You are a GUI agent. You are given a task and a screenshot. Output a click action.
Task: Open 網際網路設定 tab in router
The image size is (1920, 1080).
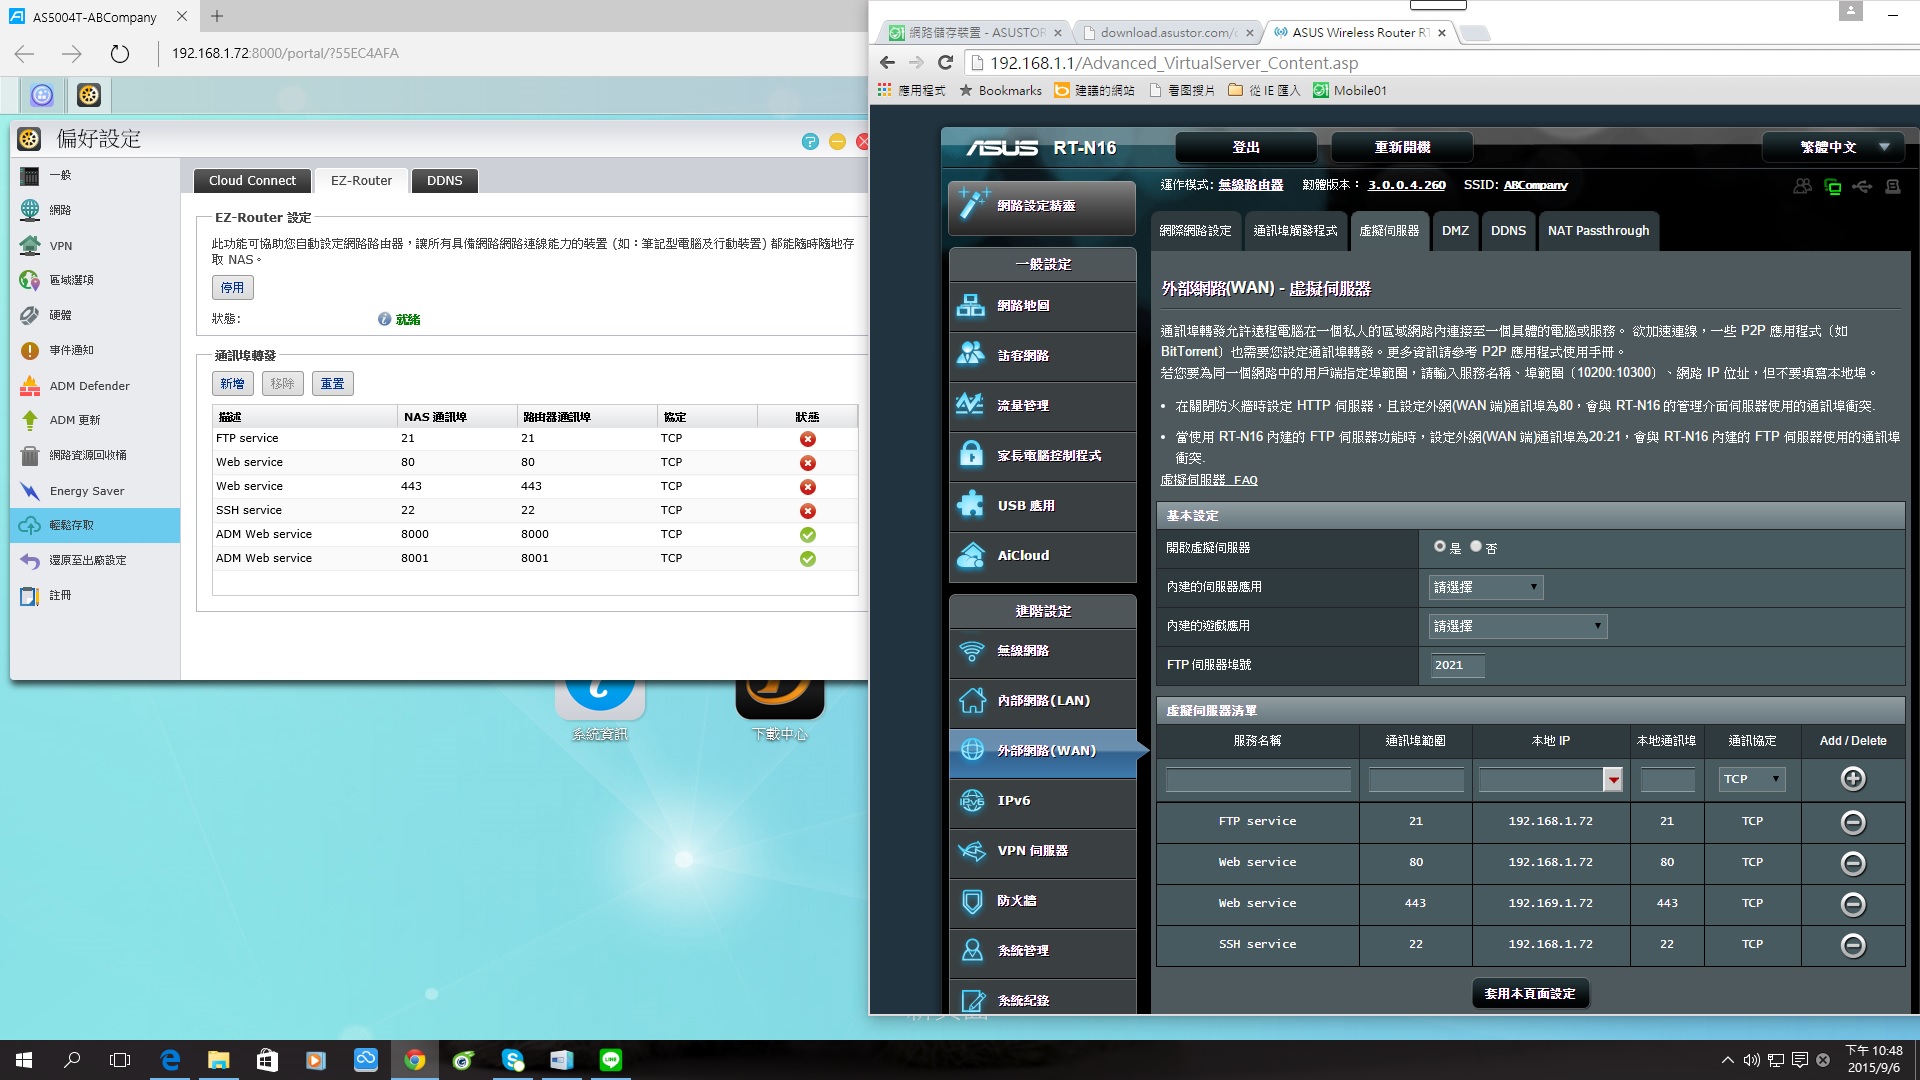[x=1195, y=231]
